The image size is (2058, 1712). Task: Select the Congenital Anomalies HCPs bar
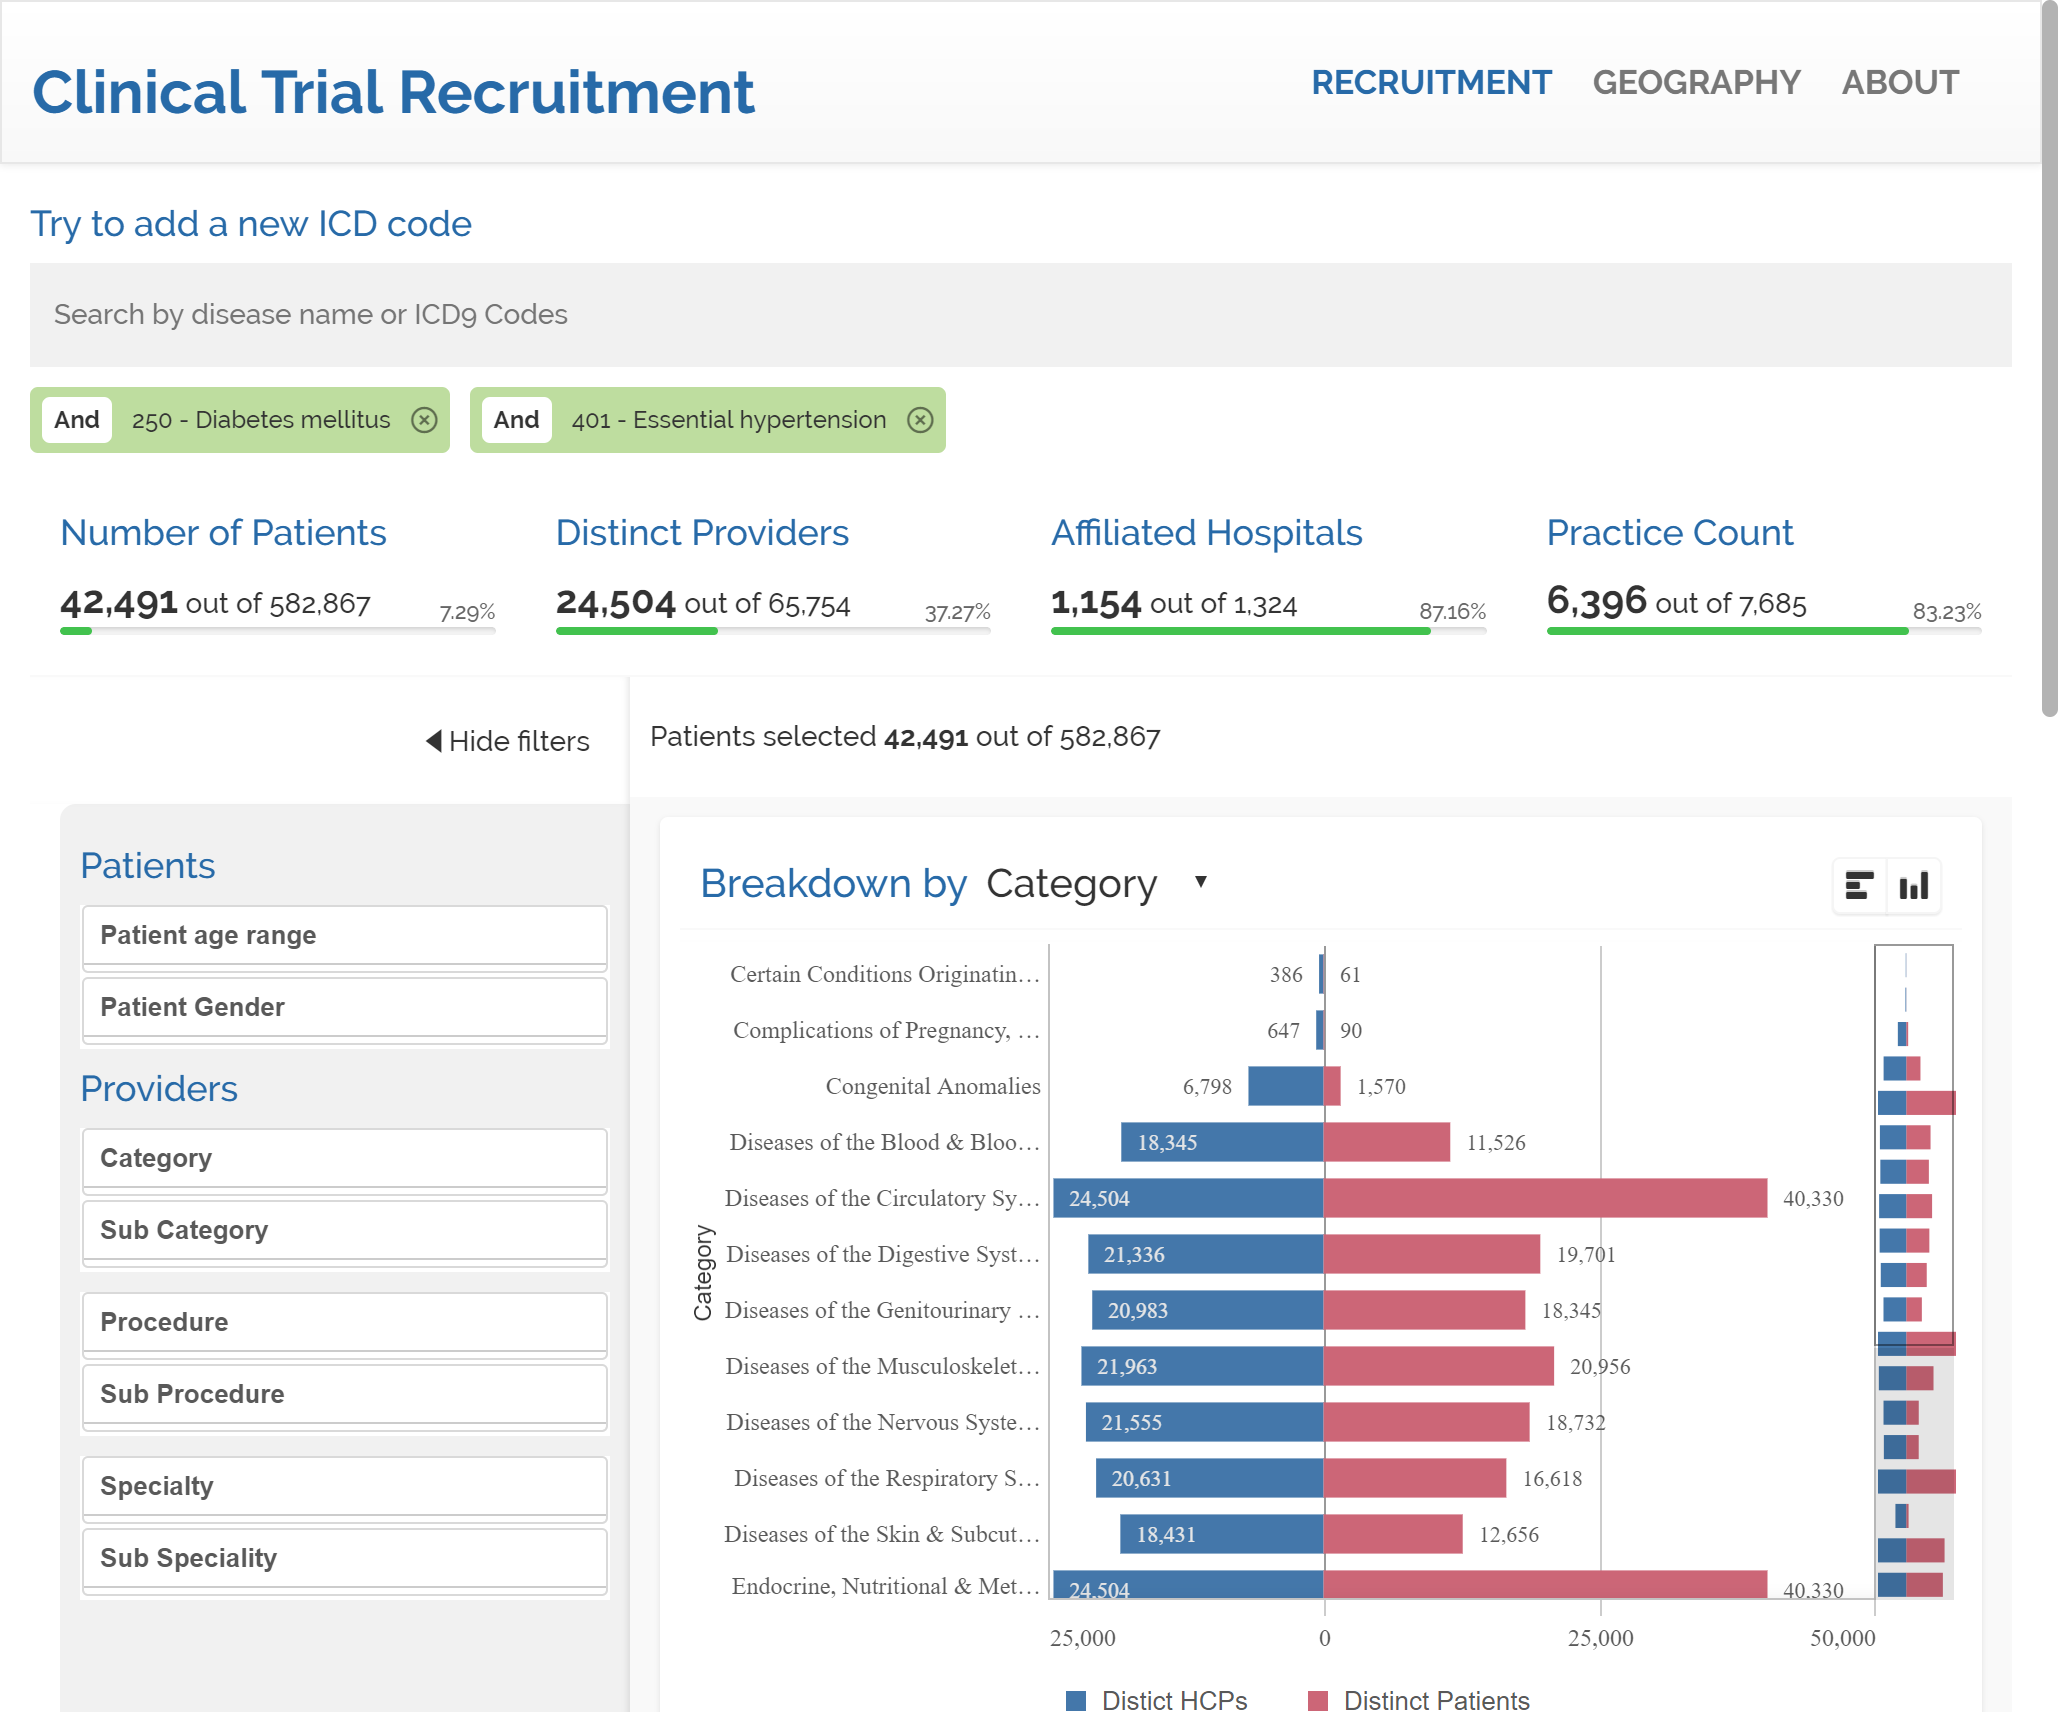(x=1287, y=1086)
